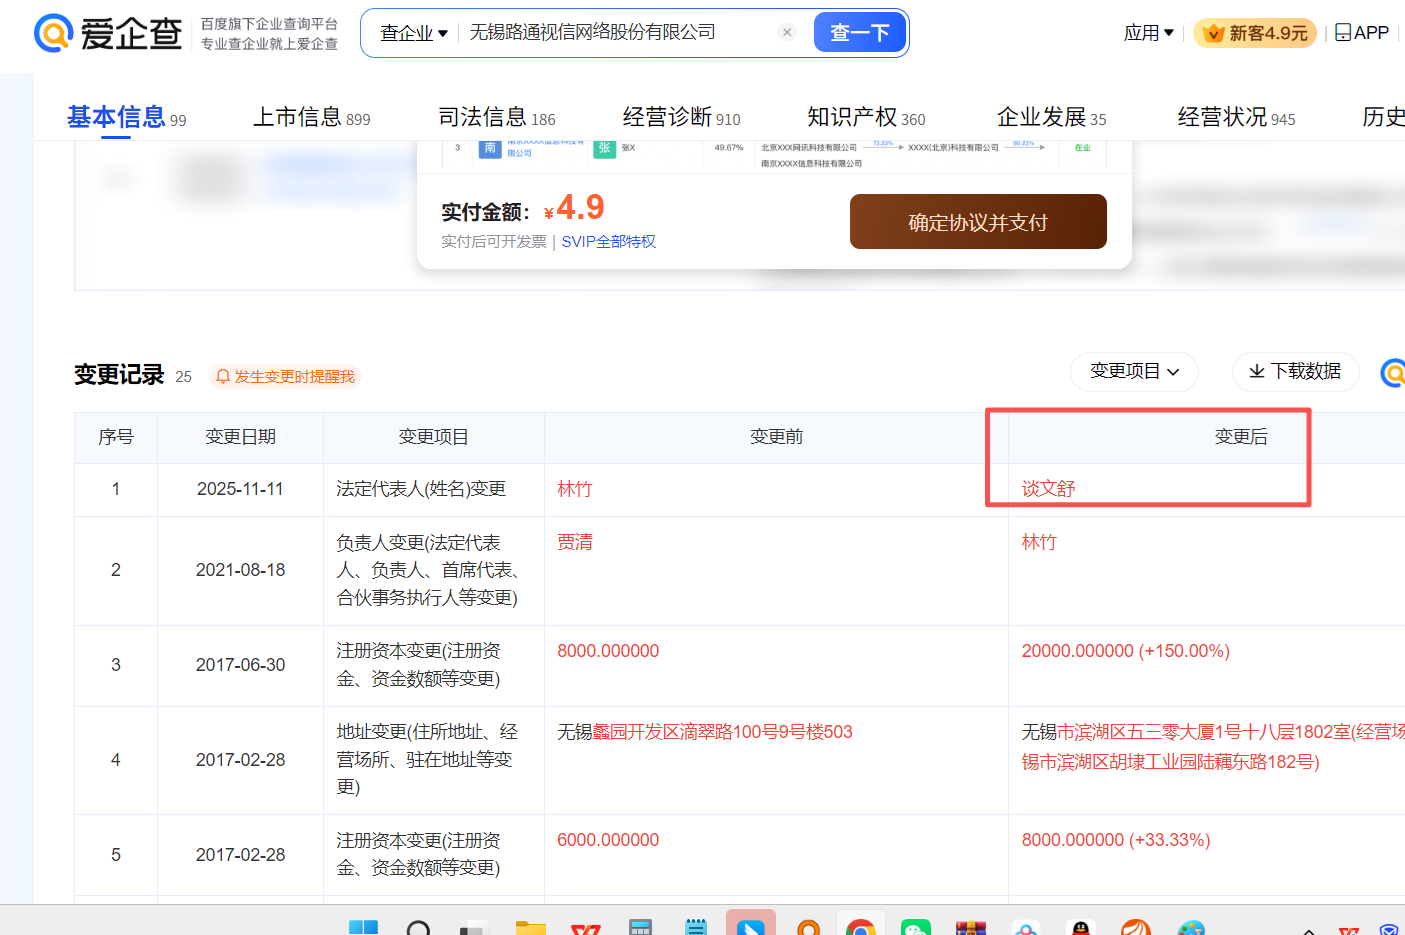The height and width of the screenshot is (935, 1405).
Task: Click the bell 发生变更时提醒我 reminder
Action: [285, 377]
